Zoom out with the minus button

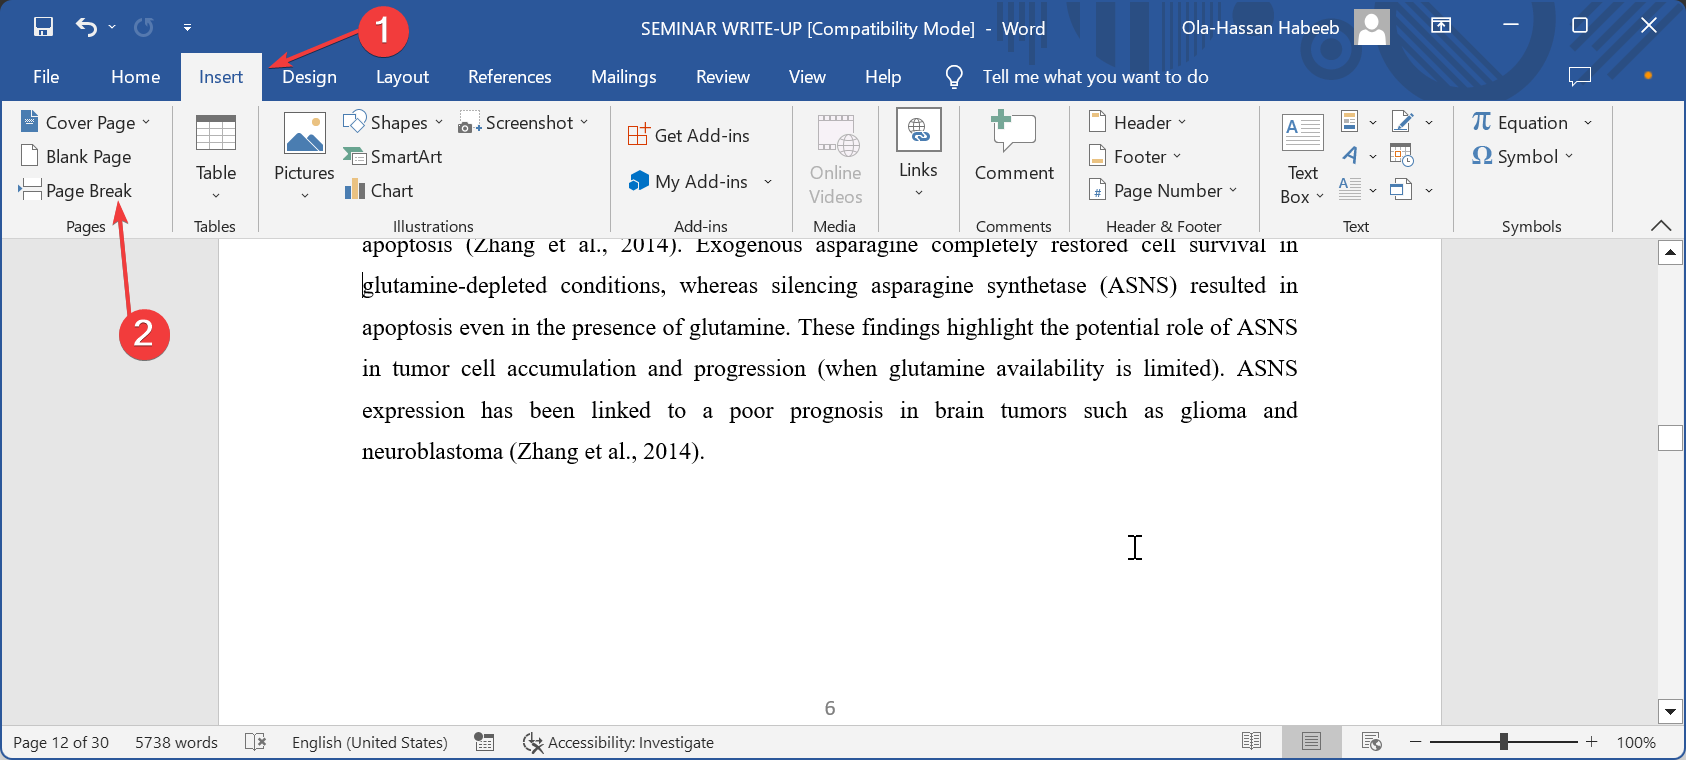pyautogui.click(x=1415, y=741)
